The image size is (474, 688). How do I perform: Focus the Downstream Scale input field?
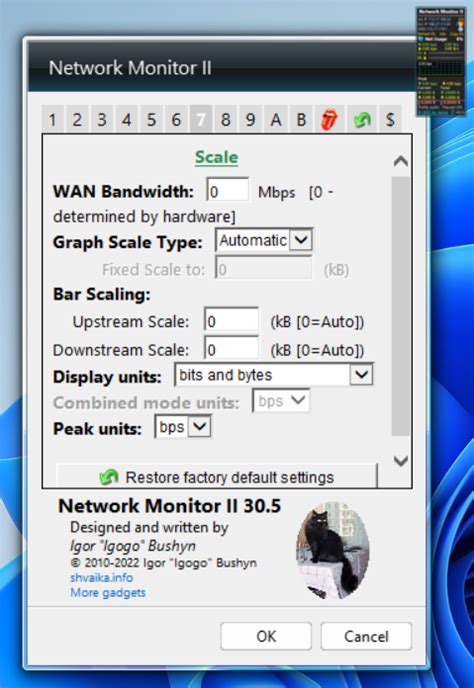(231, 349)
